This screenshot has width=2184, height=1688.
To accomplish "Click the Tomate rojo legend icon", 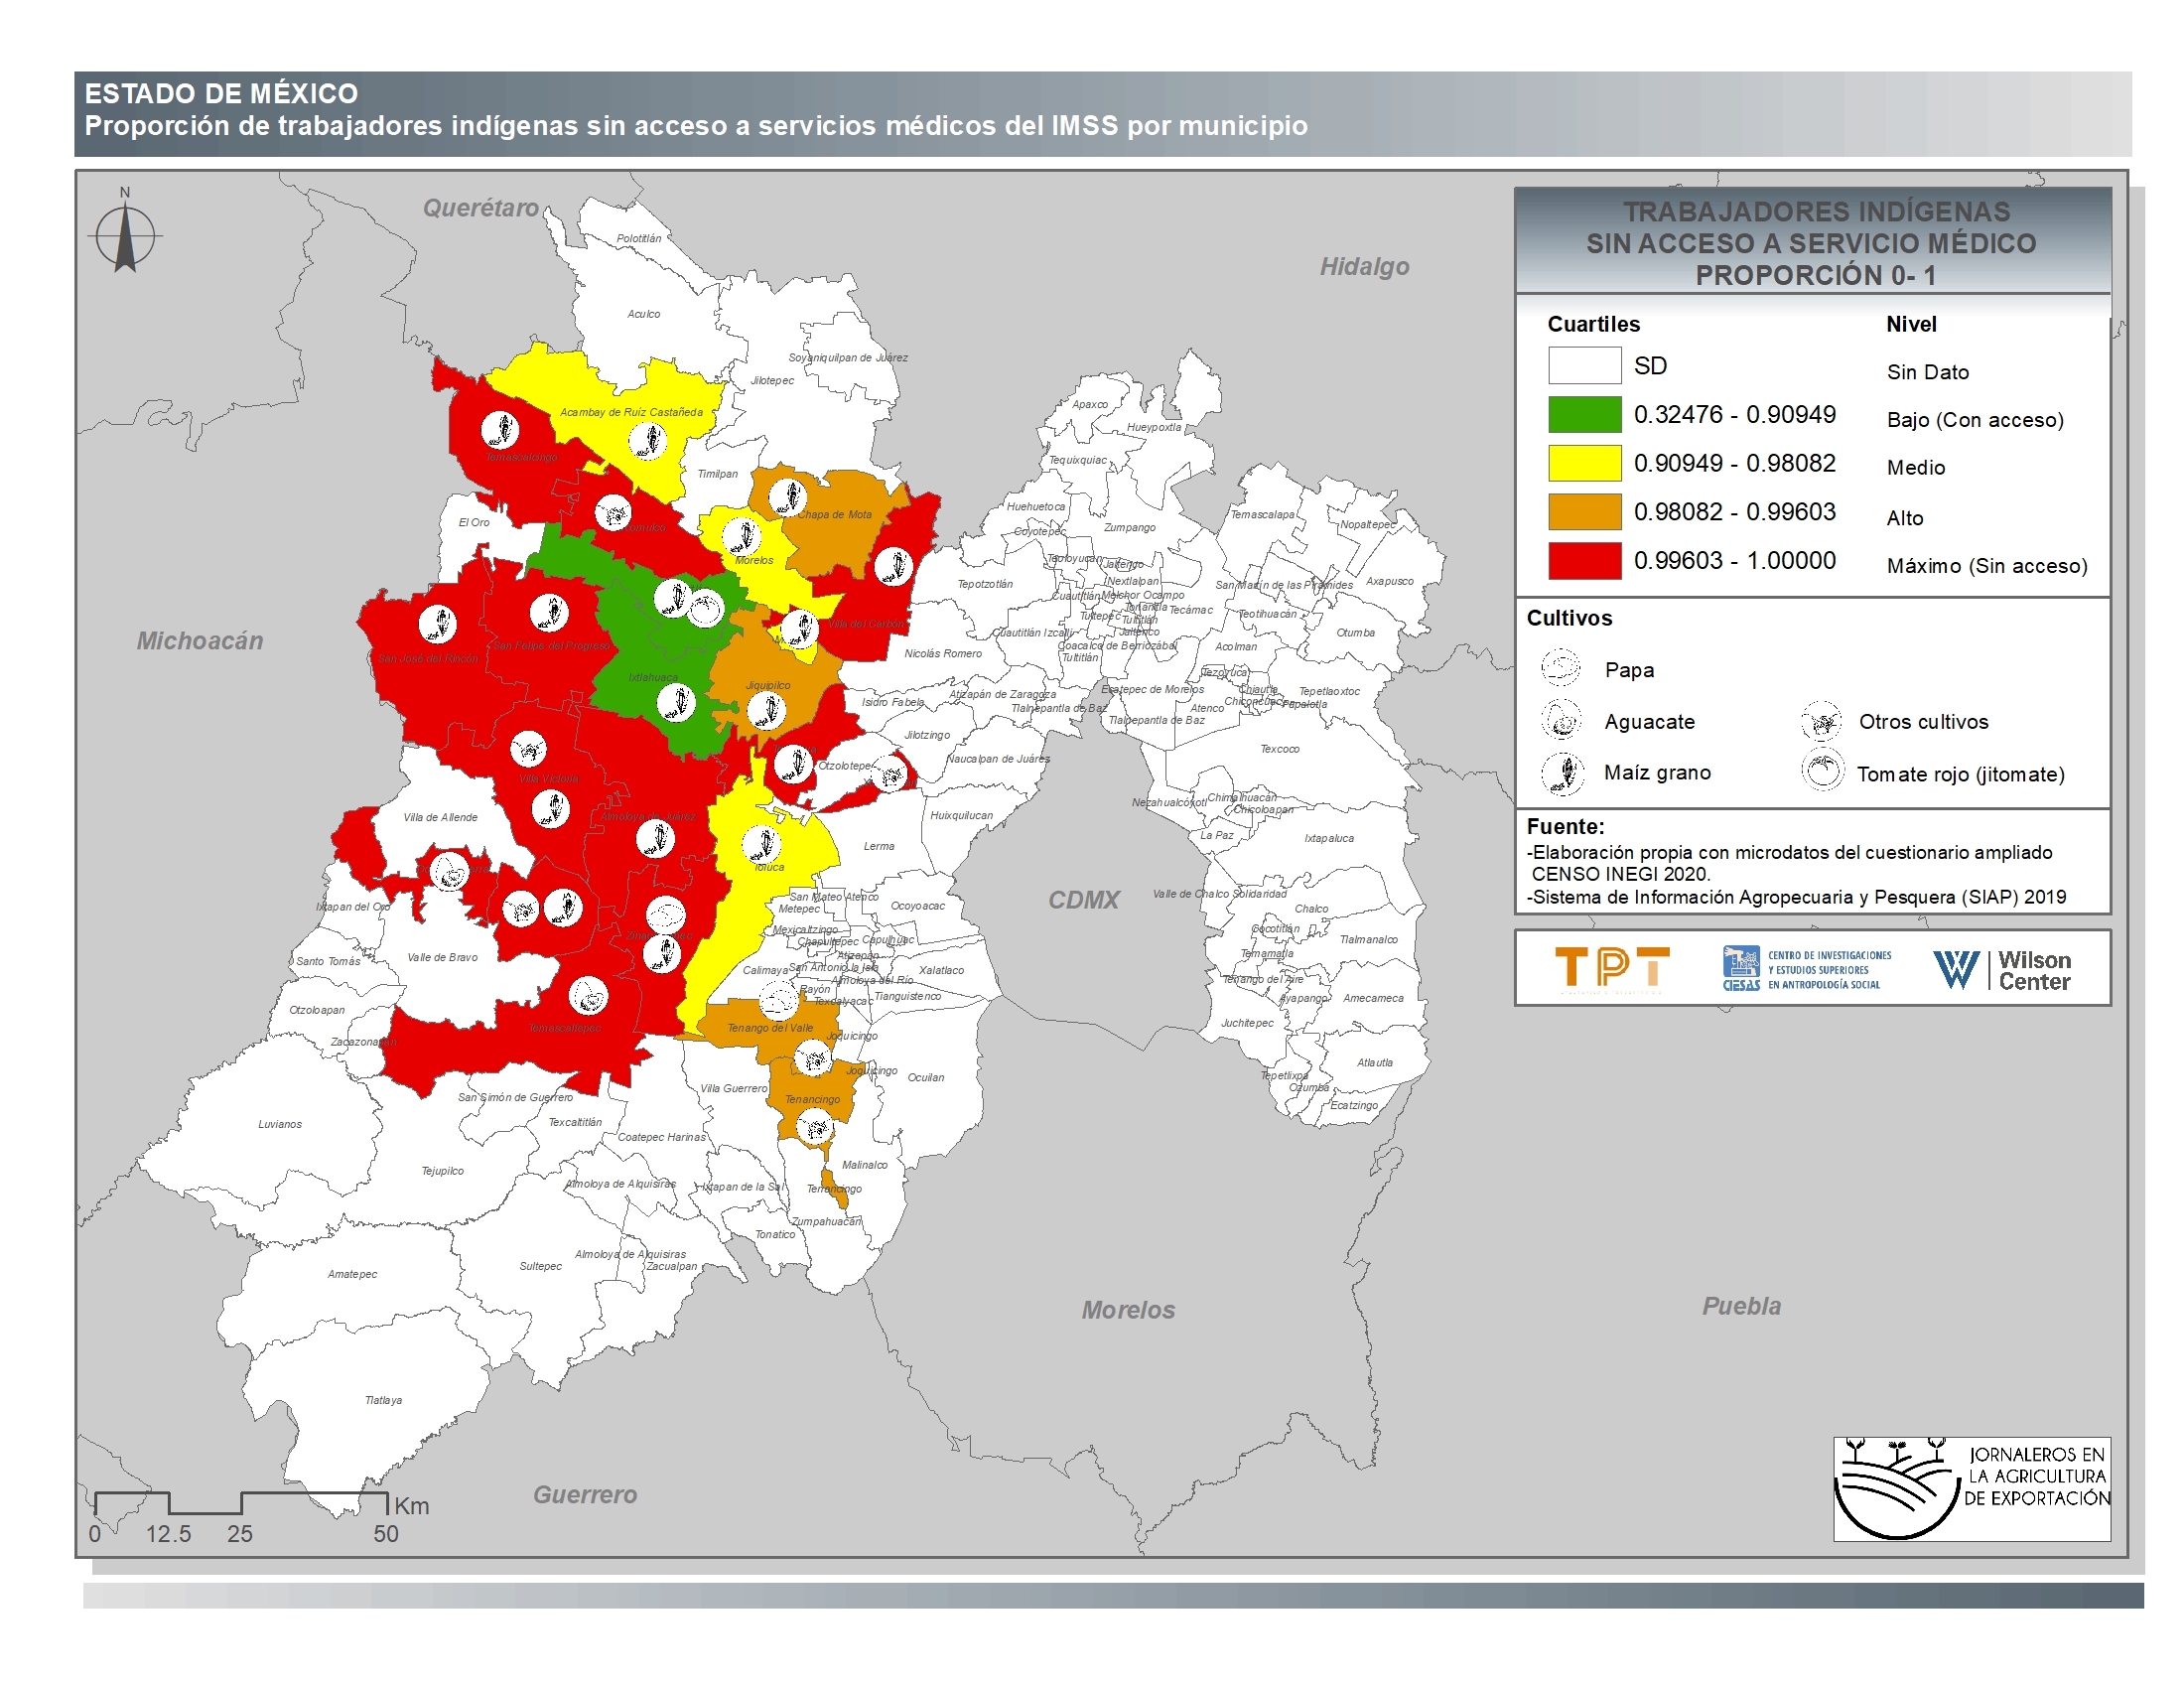I will tap(1822, 771).
